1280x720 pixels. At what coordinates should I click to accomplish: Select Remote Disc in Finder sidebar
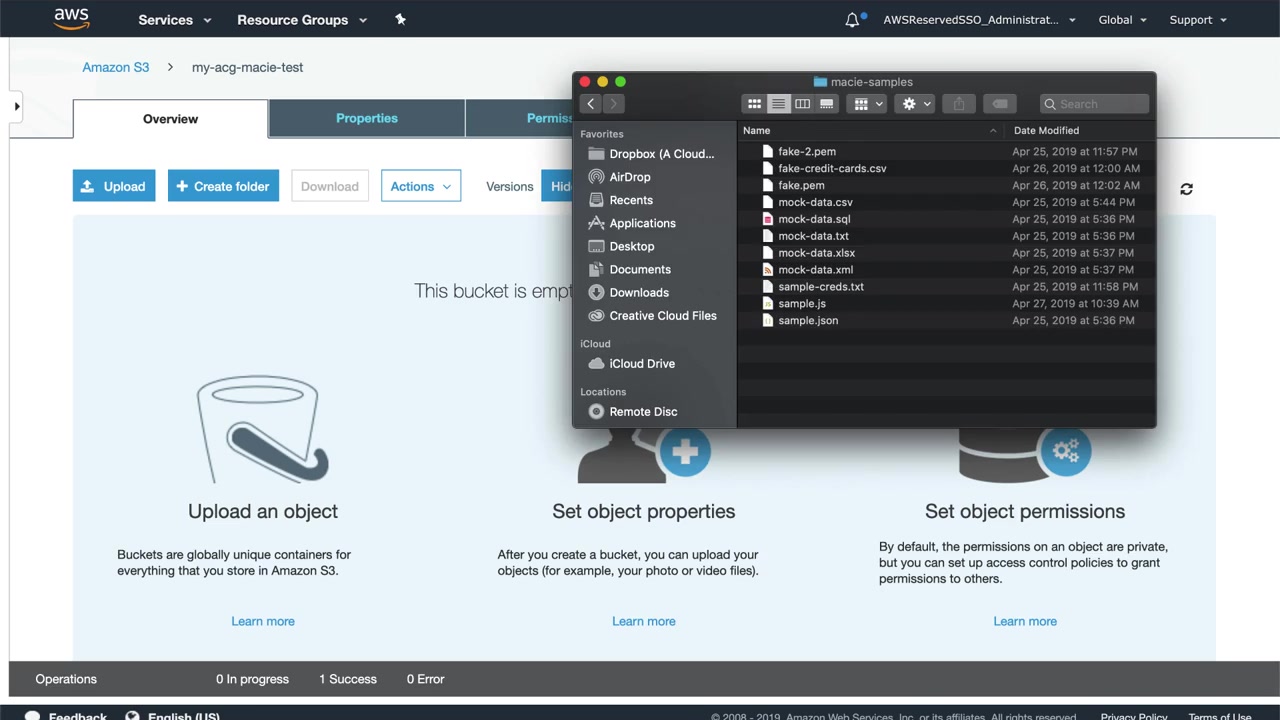pyautogui.click(x=633, y=412)
